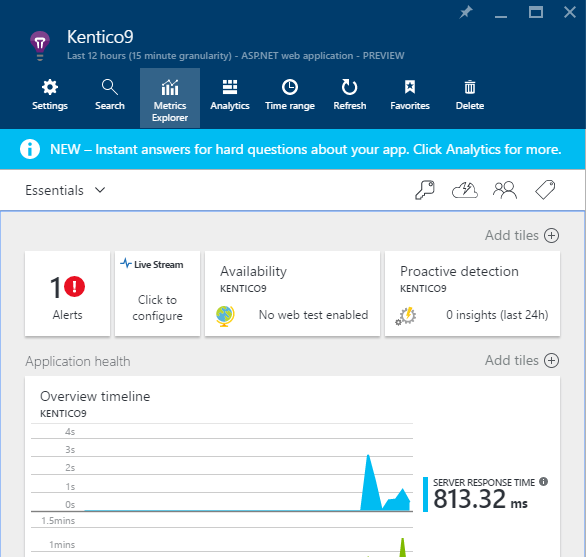Pin the blade with the pin icon

(x=466, y=13)
